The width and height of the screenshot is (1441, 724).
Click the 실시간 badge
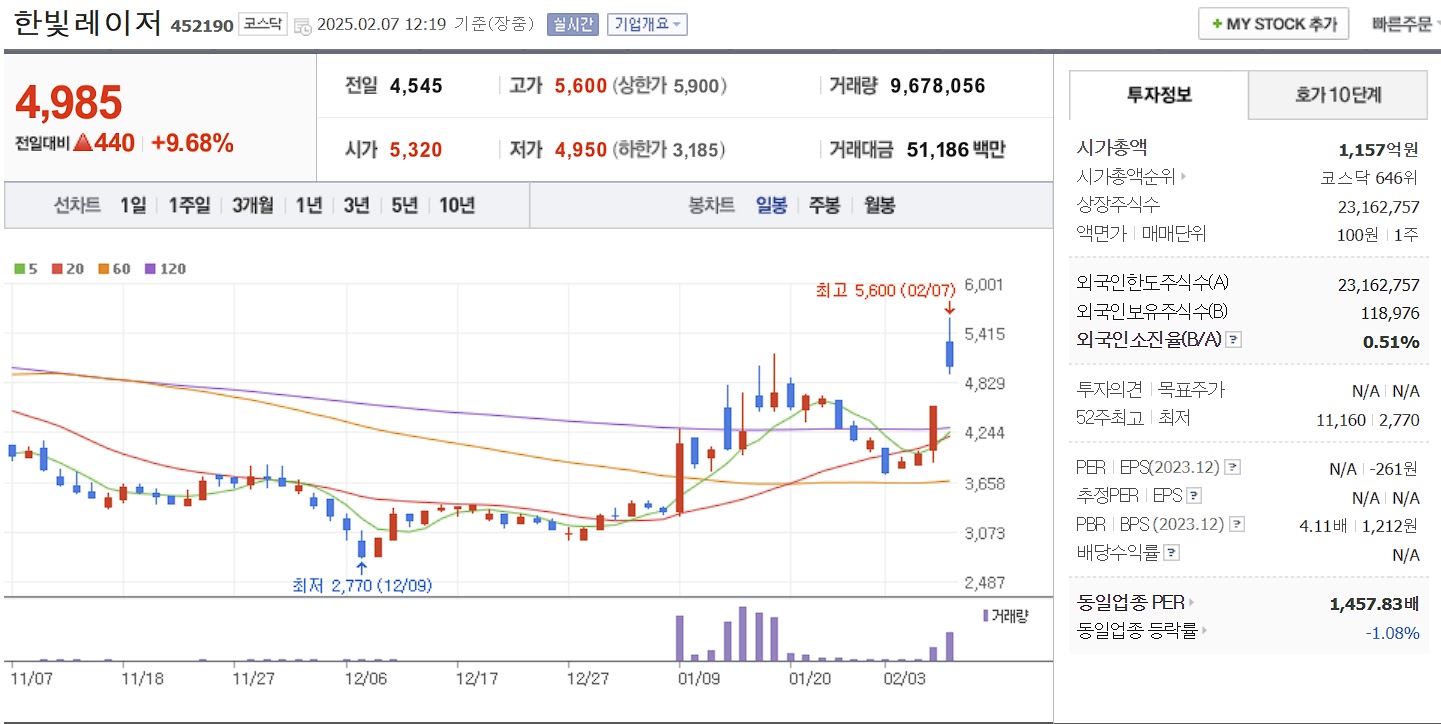(572, 24)
